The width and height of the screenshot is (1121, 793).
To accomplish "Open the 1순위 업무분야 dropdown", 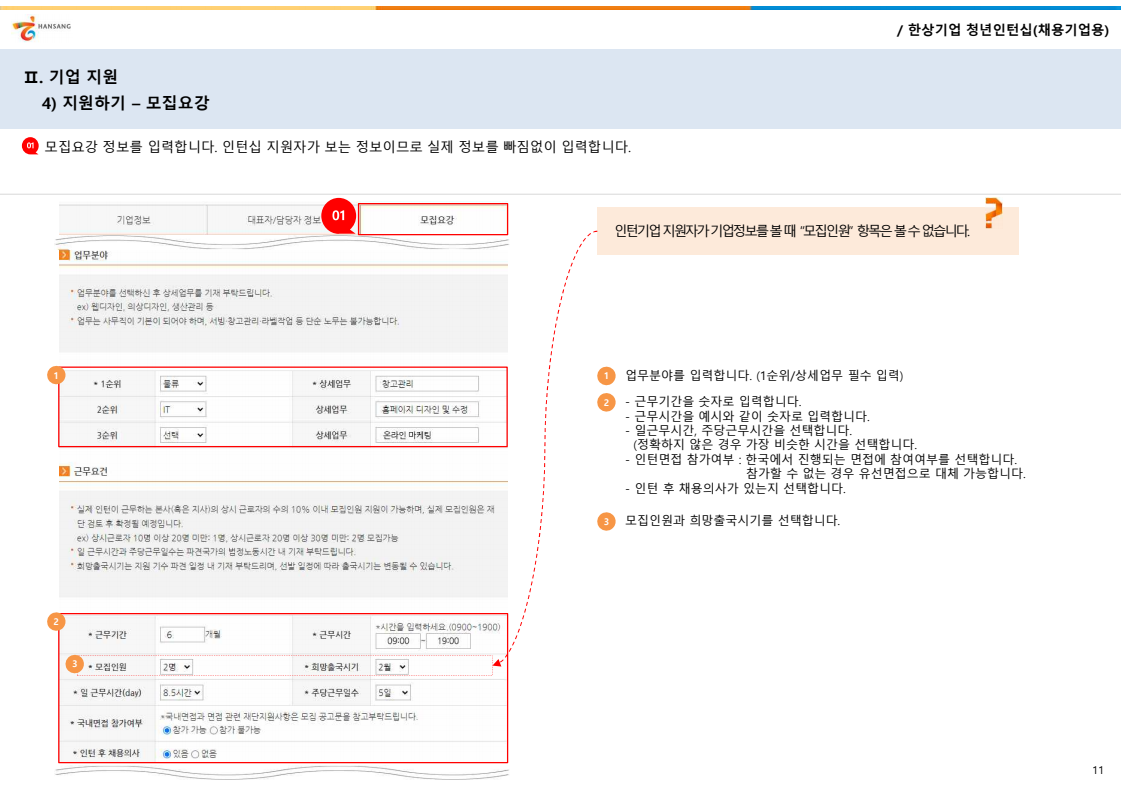I will pyautogui.click(x=182, y=383).
